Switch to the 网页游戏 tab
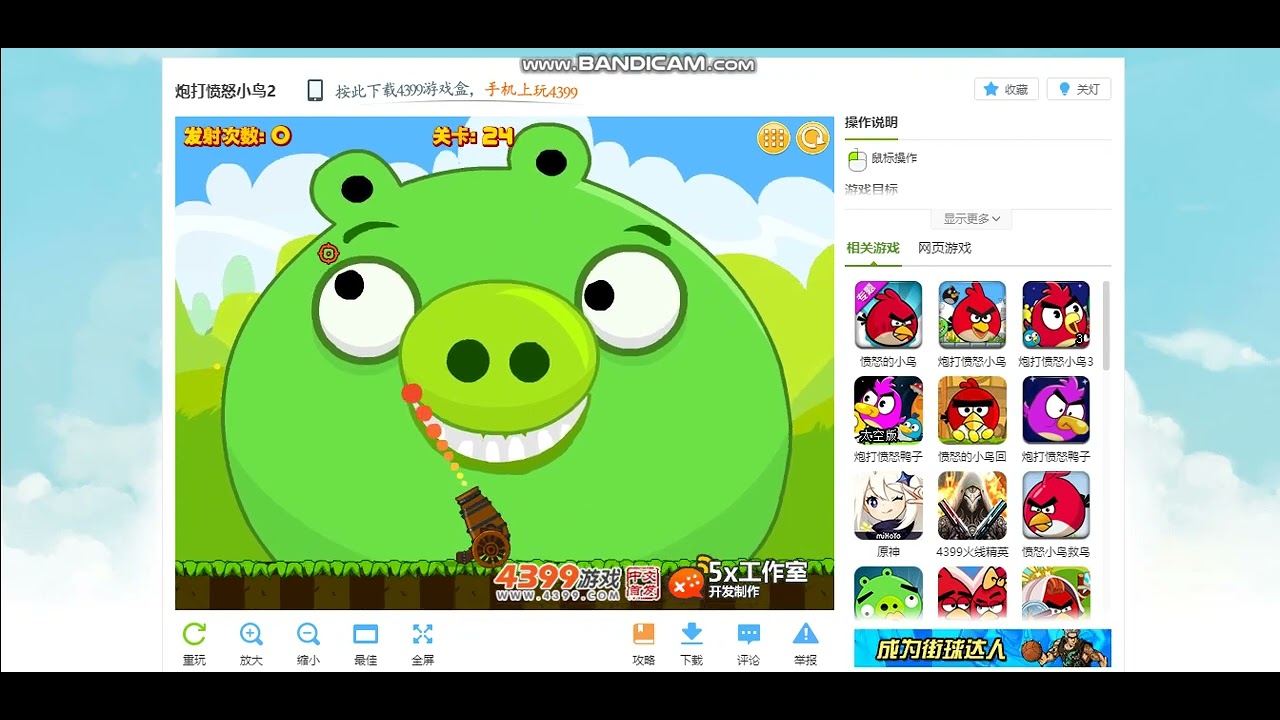The image size is (1280, 720). pos(945,248)
